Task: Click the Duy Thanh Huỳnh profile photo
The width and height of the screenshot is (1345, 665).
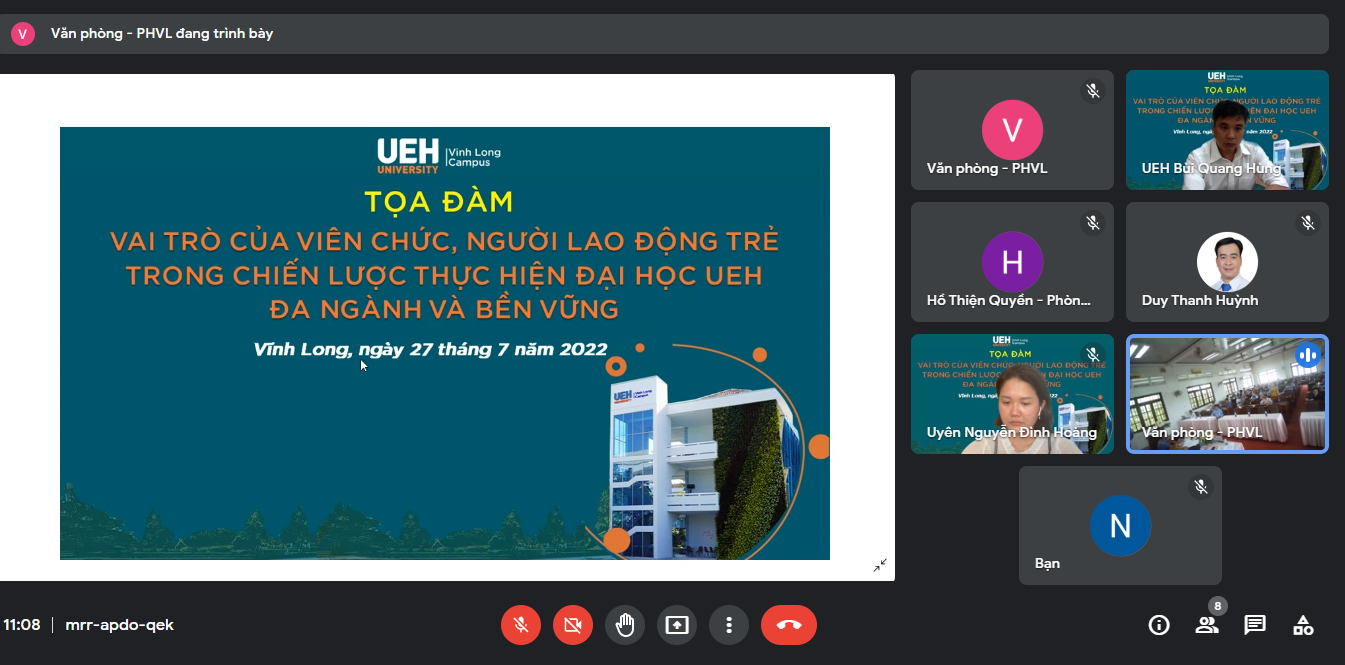Action: point(1227,262)
